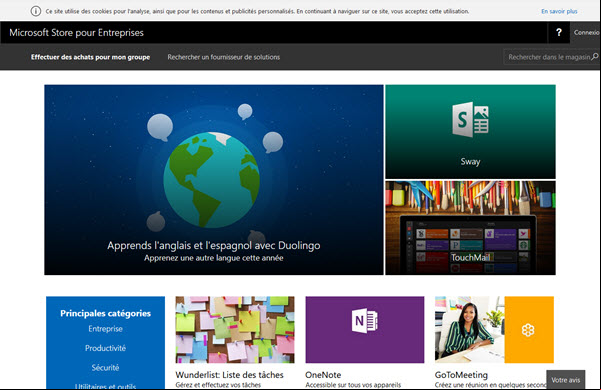The width and height of the screenshot is (601, 390).
Task: Click the cookie notice info icon
Action: (x=36, y=11)
